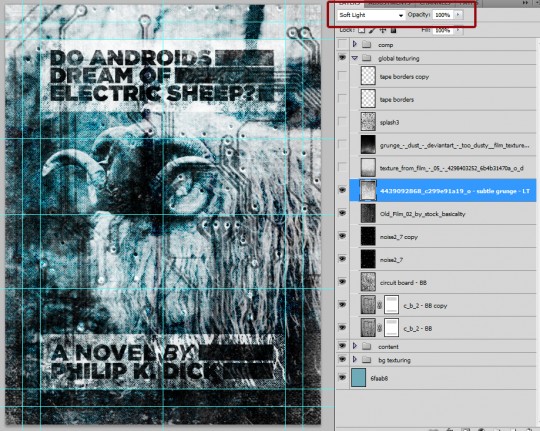Select the Old_Film_02 layer thumbnail

[x=368, y=214]
